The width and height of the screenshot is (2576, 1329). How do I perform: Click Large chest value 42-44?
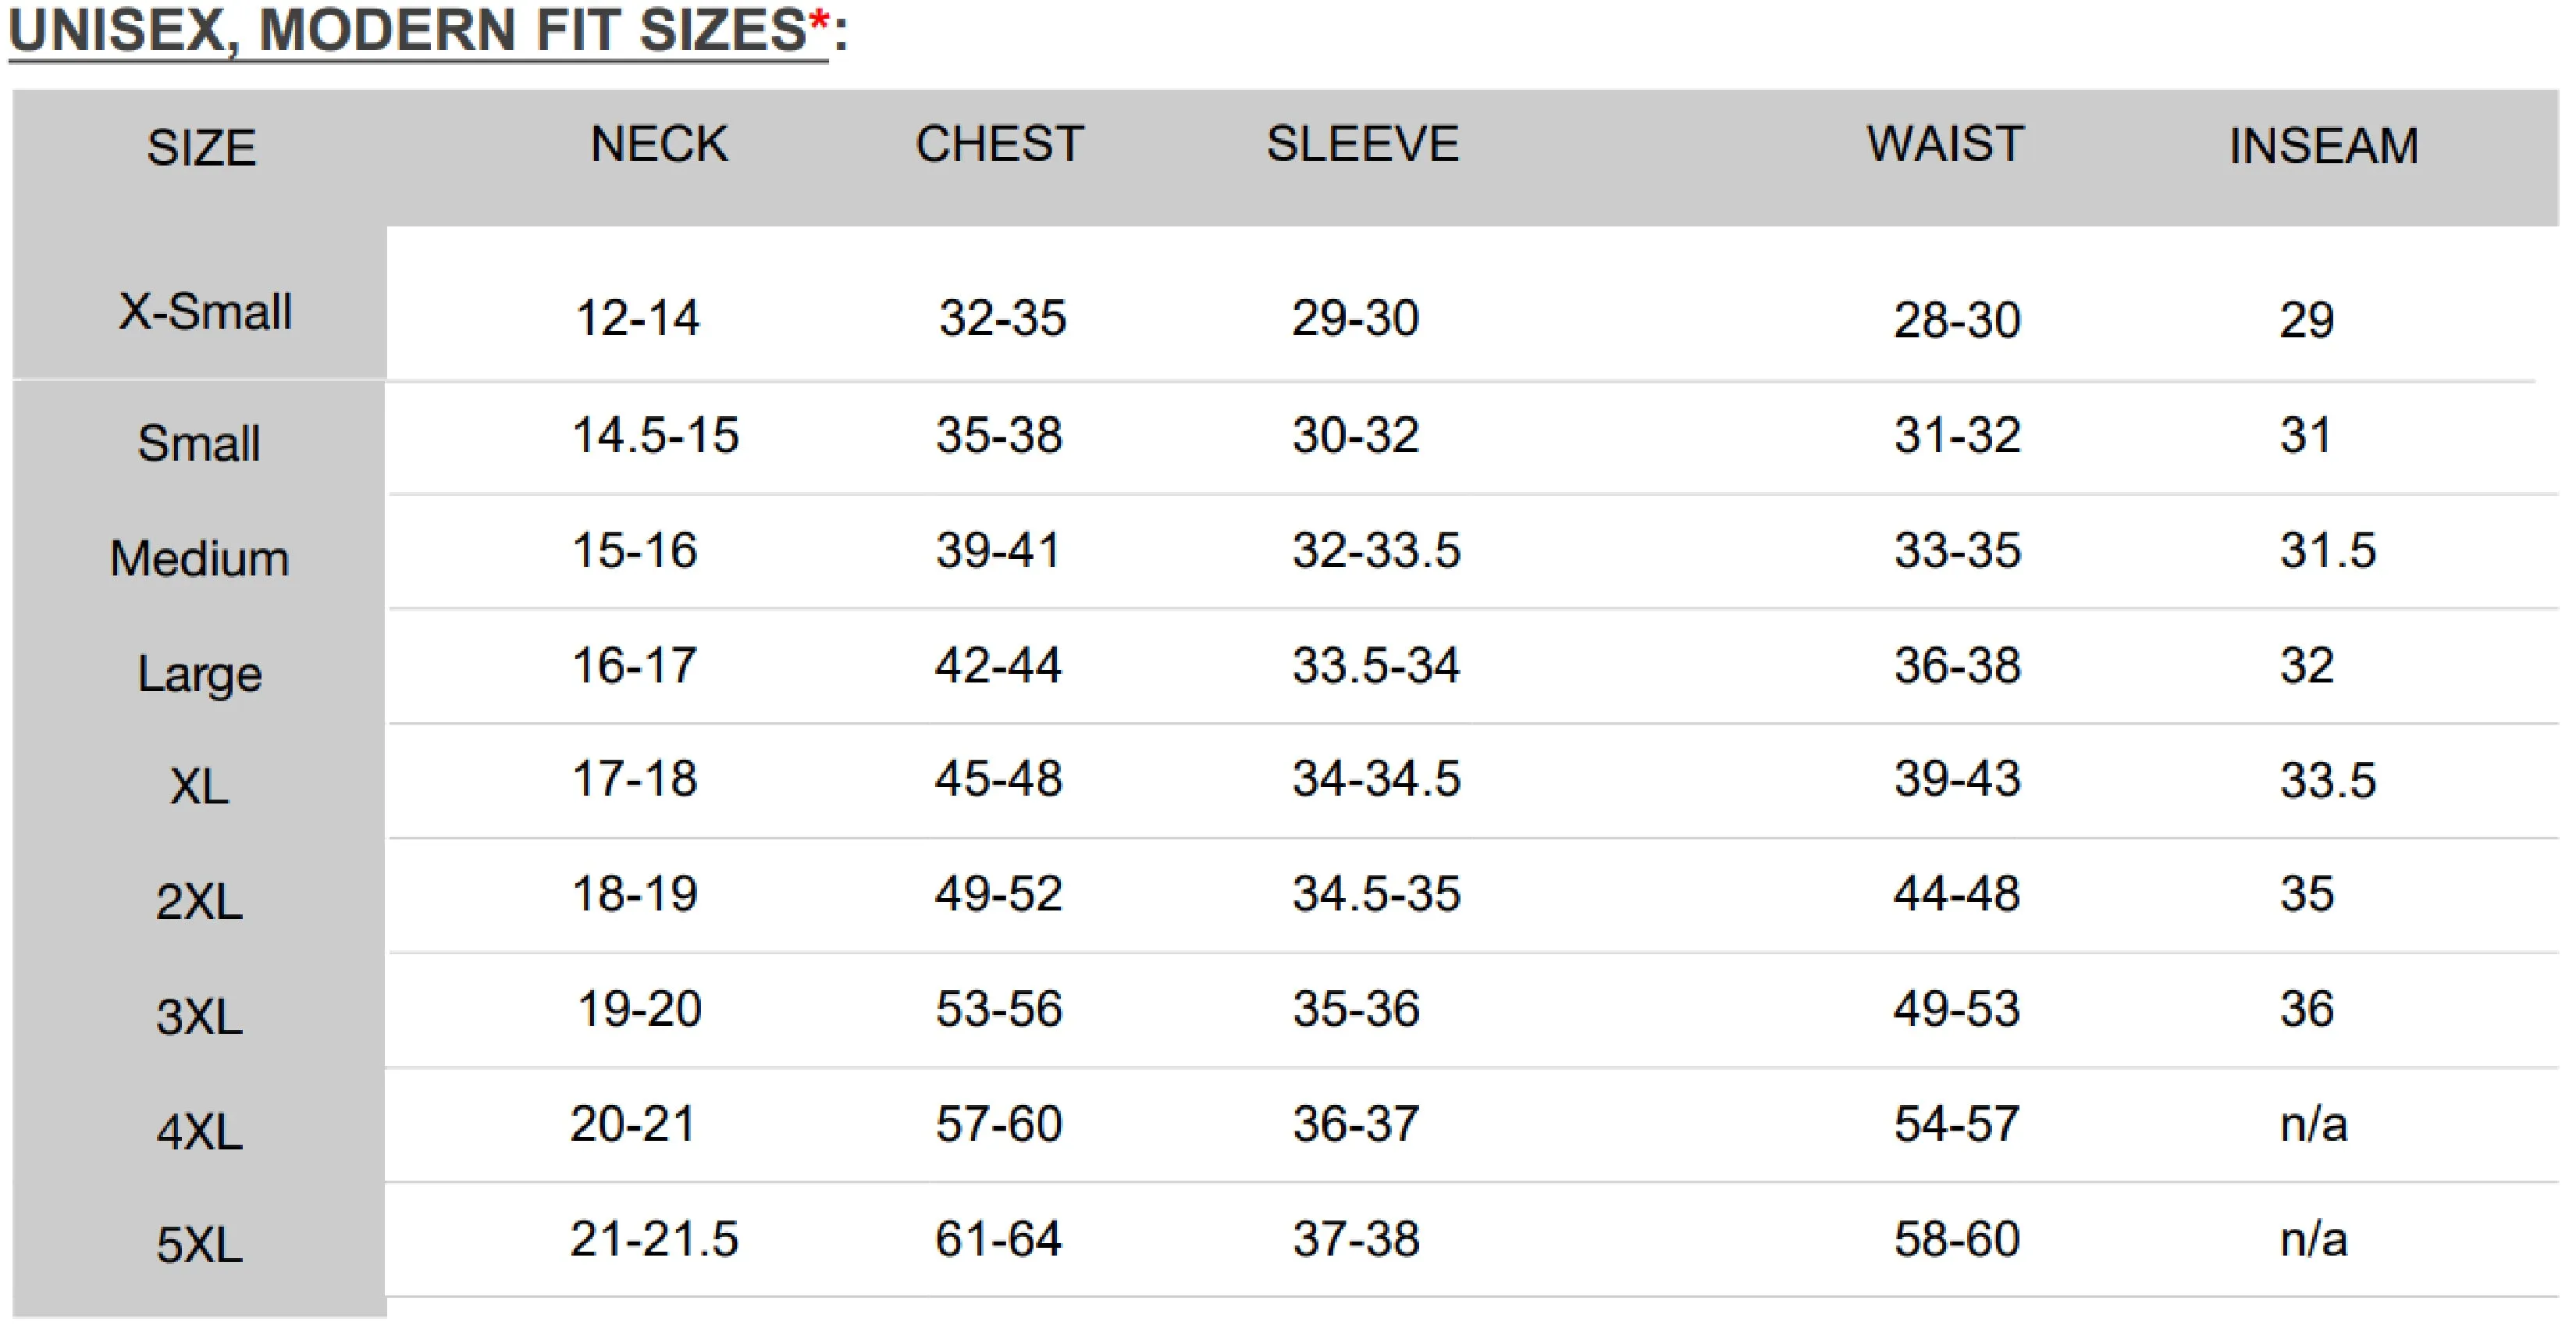[998, 666]
